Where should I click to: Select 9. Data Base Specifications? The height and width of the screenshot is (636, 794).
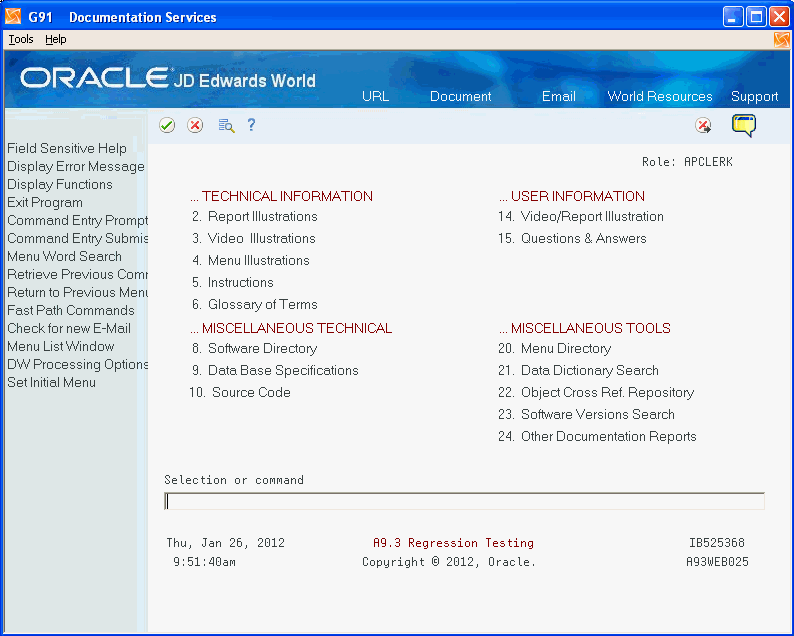click(275, 371)
